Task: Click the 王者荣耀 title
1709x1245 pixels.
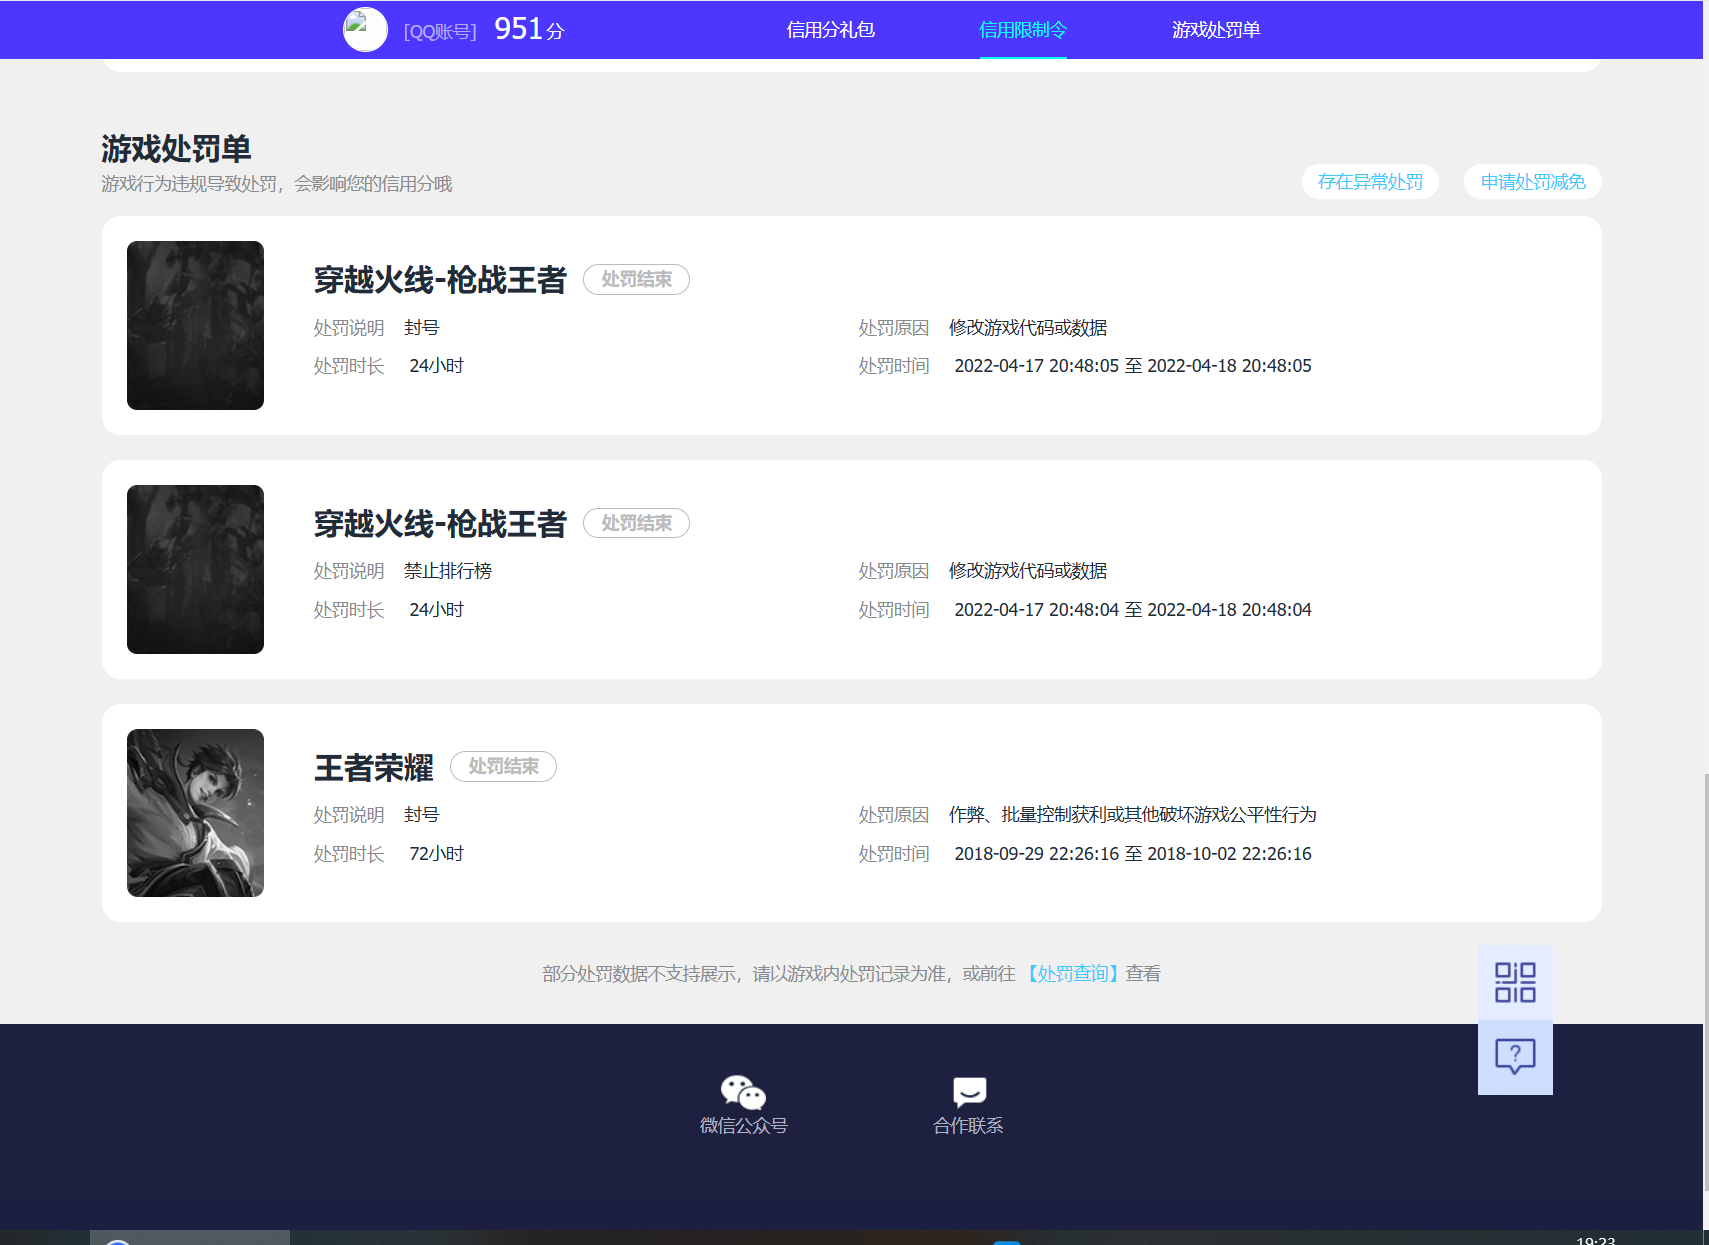Action: pos(374,768)
